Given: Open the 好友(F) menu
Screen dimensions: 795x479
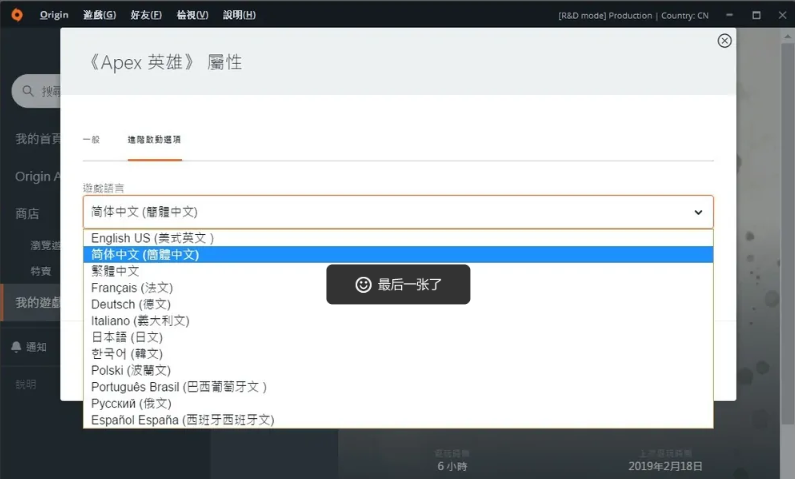Looking at the screenshot, I should [x=145, y=15].
